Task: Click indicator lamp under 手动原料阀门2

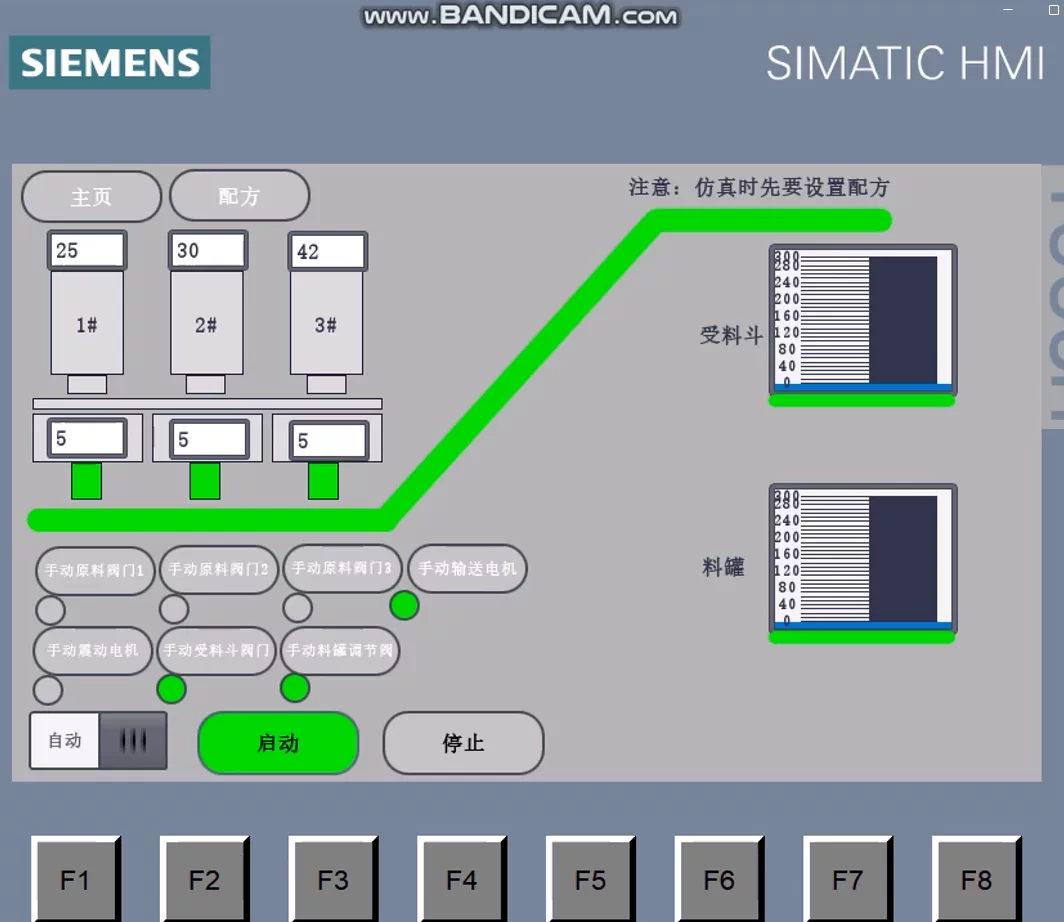Action: pyautogui.click(x=174, y=609)
